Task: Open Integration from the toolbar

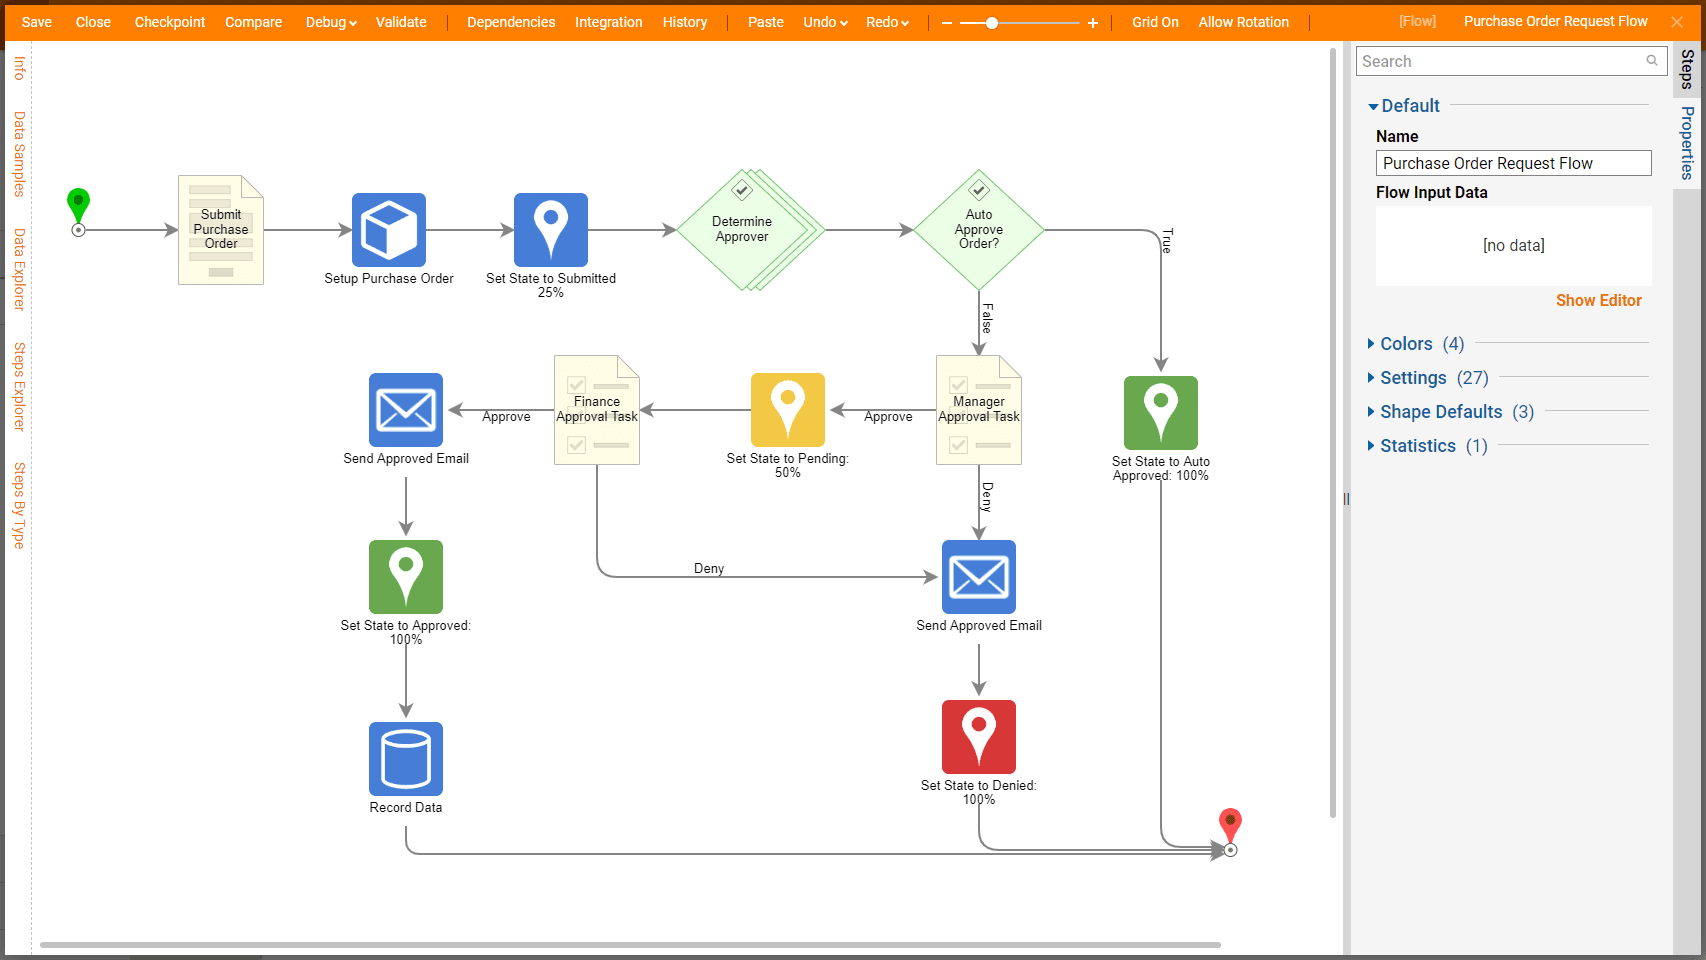Action: 609,22
